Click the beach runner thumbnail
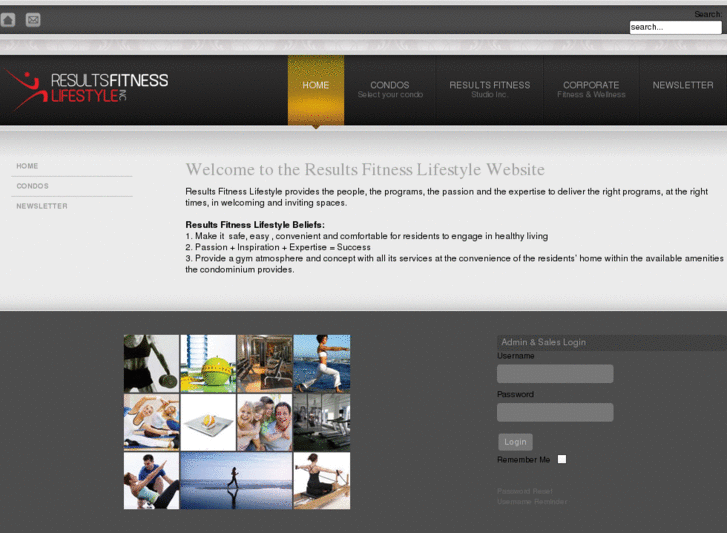The height and width of the screenshot is (545, 727). (236, 481)
